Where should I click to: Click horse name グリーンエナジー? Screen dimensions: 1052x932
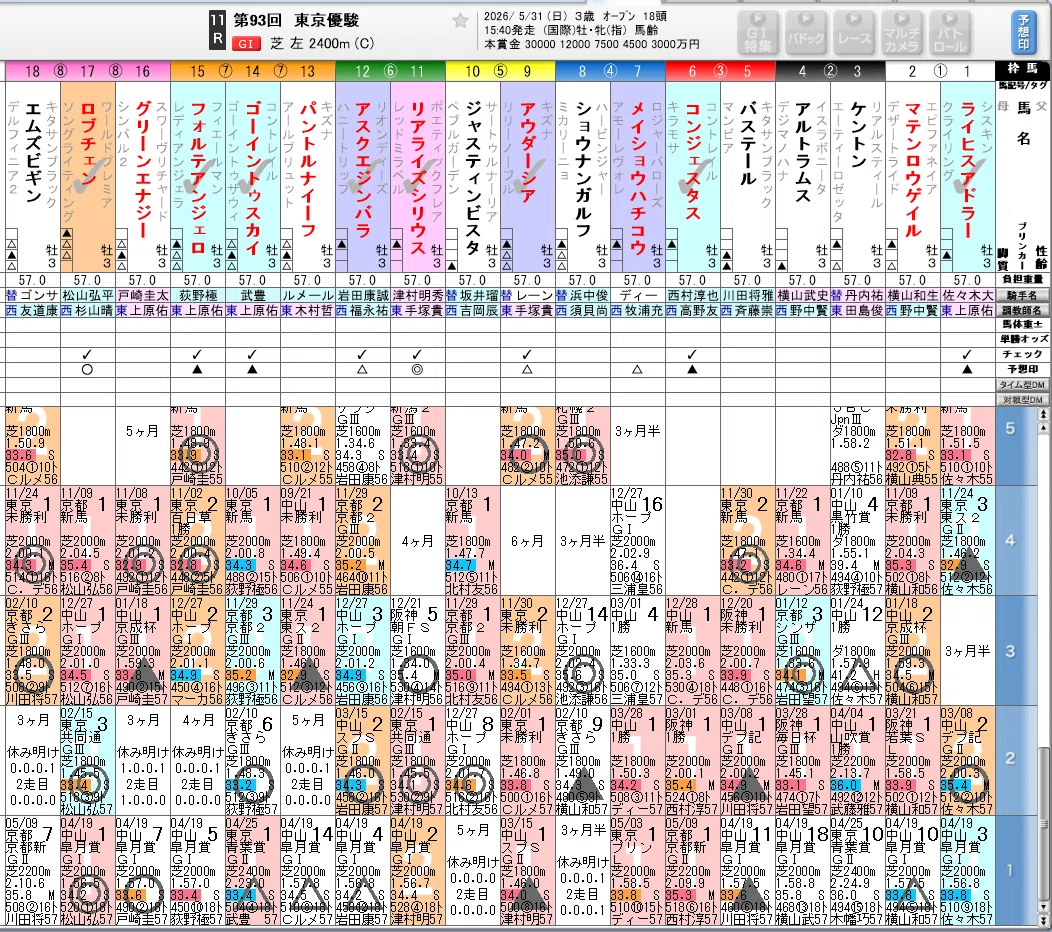click(144, 169)
